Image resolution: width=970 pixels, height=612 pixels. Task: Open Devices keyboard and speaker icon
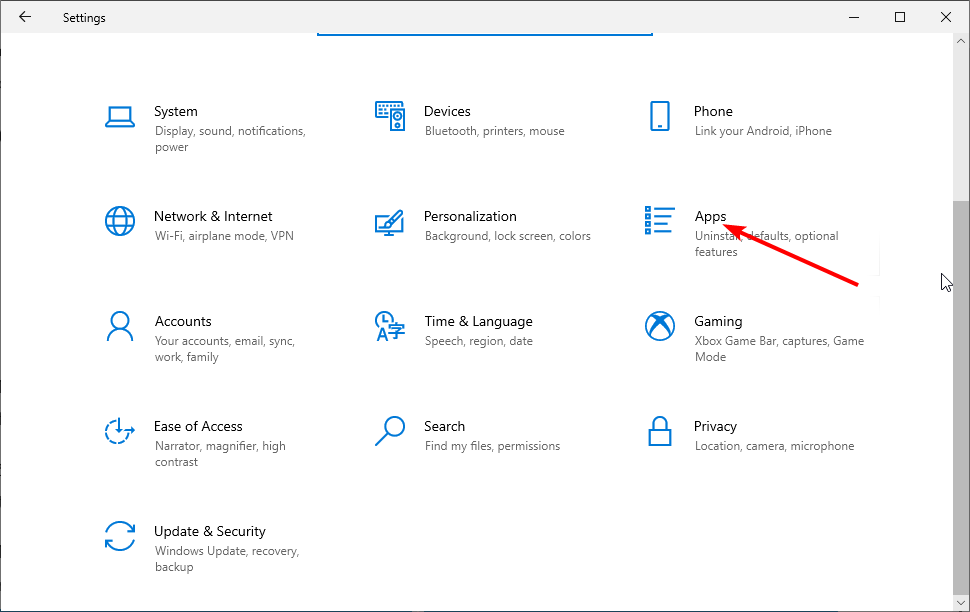click(x=390, y=116)
